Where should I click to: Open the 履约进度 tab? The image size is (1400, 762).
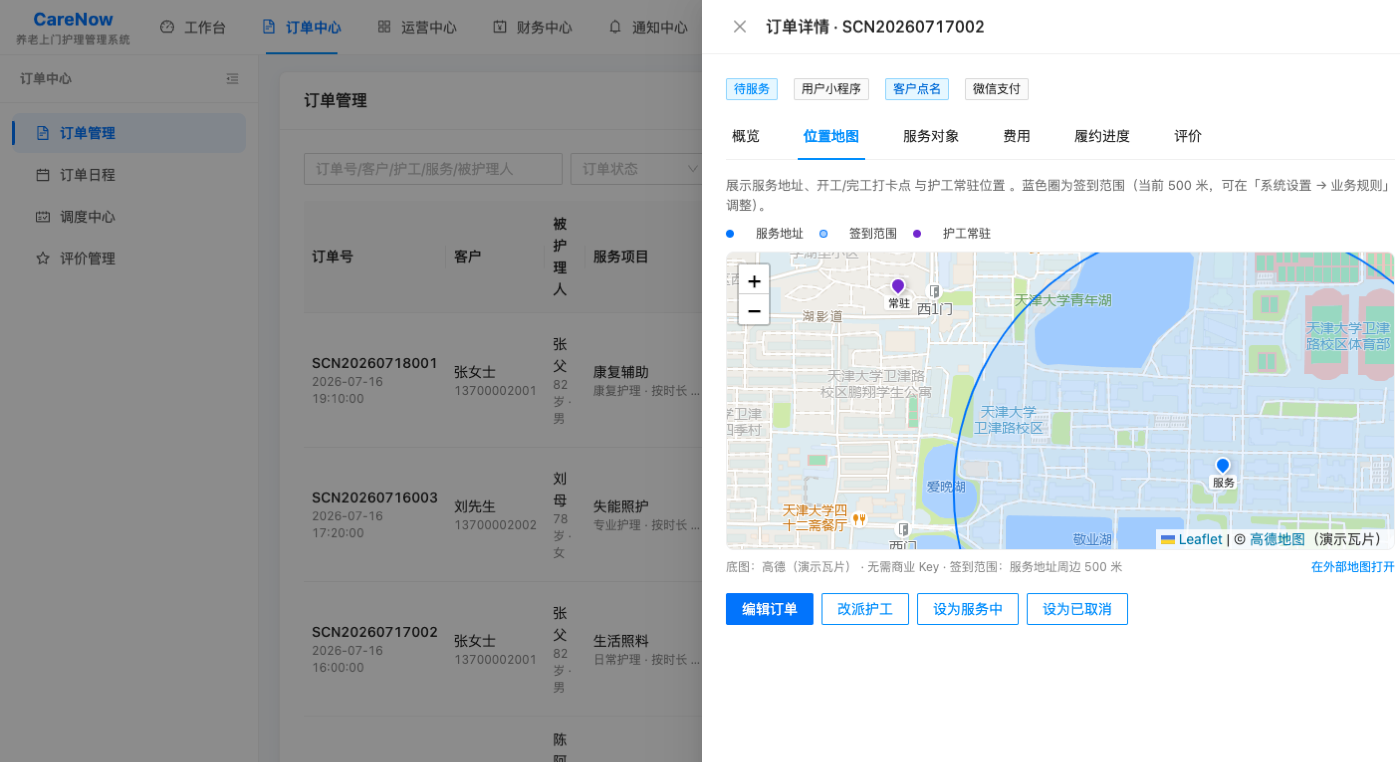pyautogui.click(x=1102, y=136)
